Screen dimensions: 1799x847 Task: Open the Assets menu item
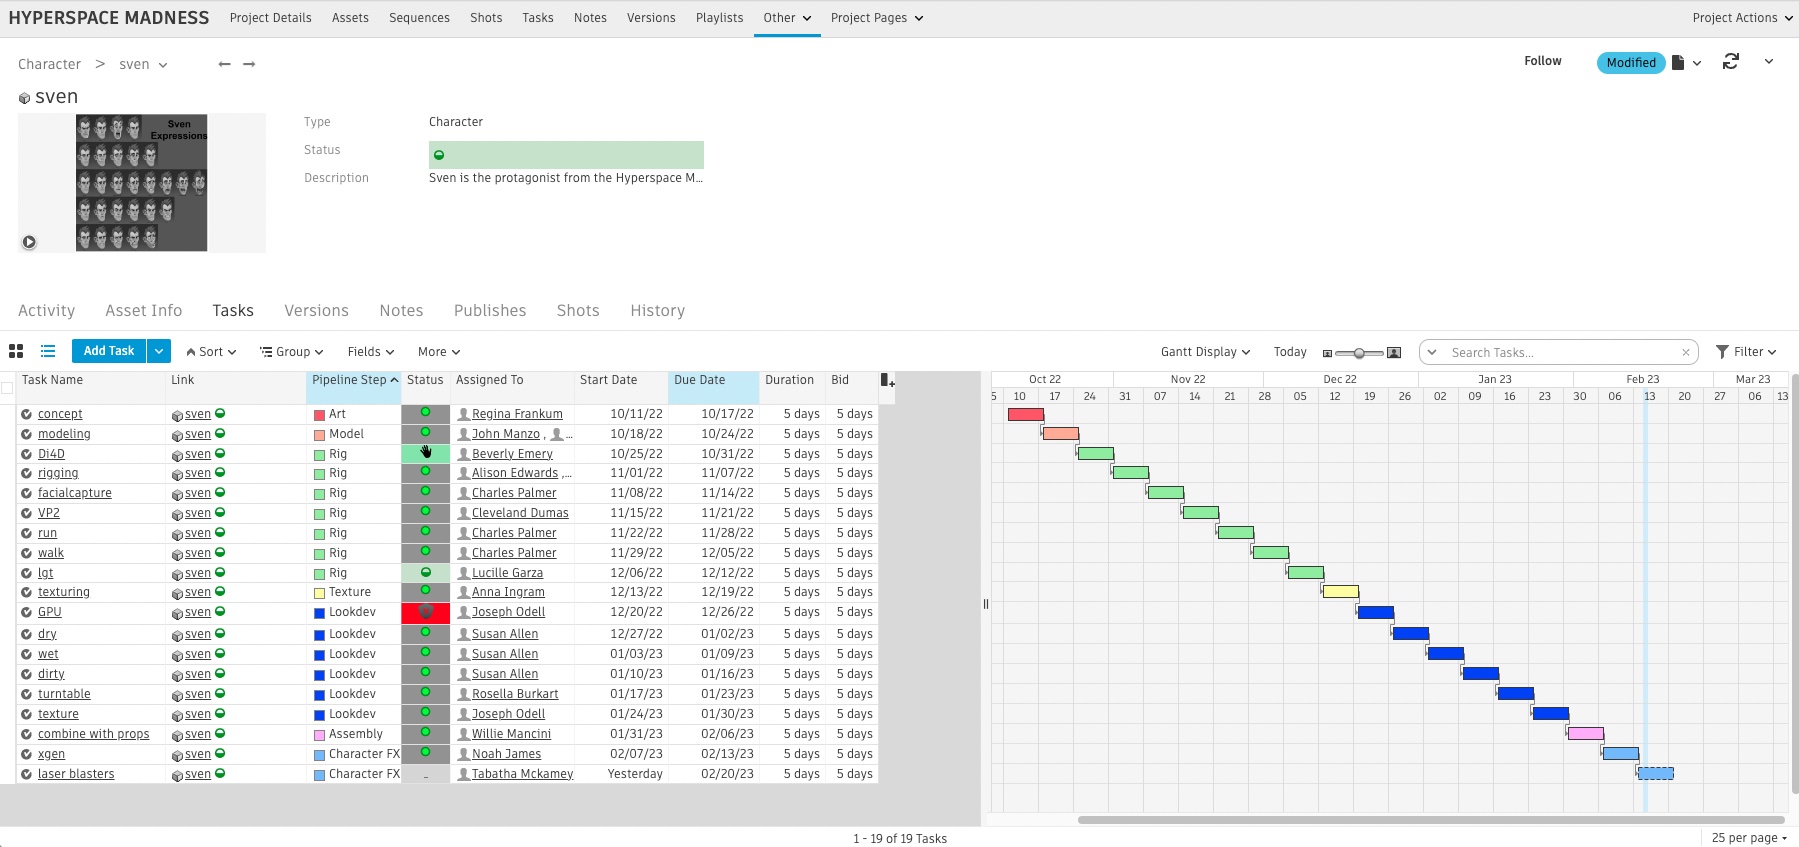point(350,18)
